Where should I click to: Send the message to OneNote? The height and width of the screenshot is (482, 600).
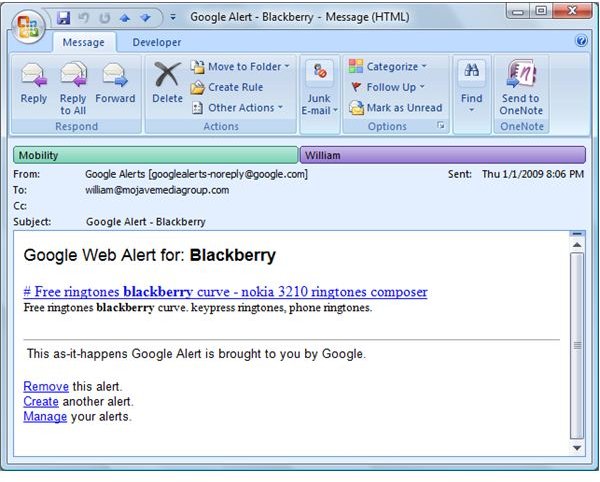(521, 87)
